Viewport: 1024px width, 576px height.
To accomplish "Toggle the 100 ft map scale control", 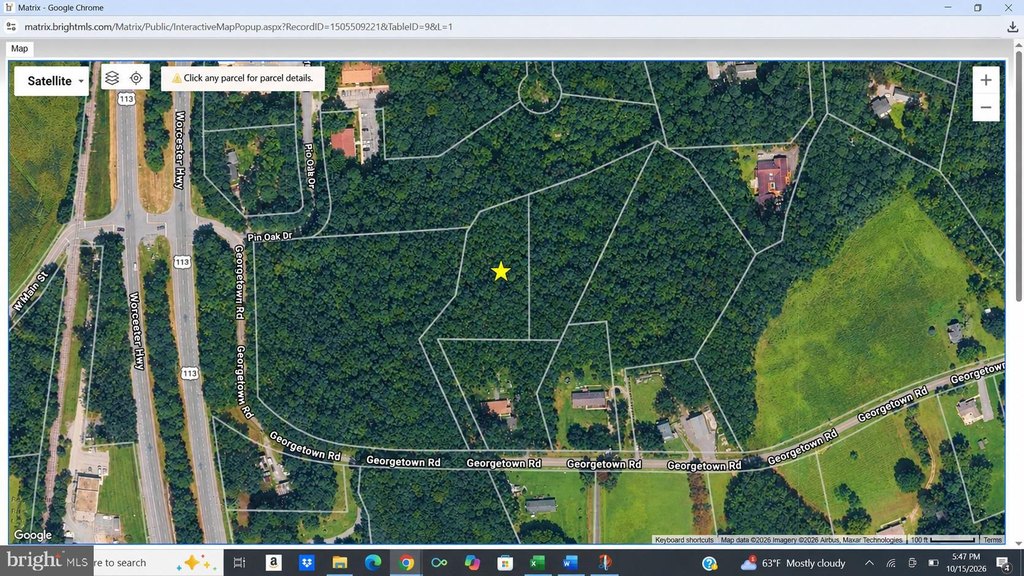I will click(943, 540).
